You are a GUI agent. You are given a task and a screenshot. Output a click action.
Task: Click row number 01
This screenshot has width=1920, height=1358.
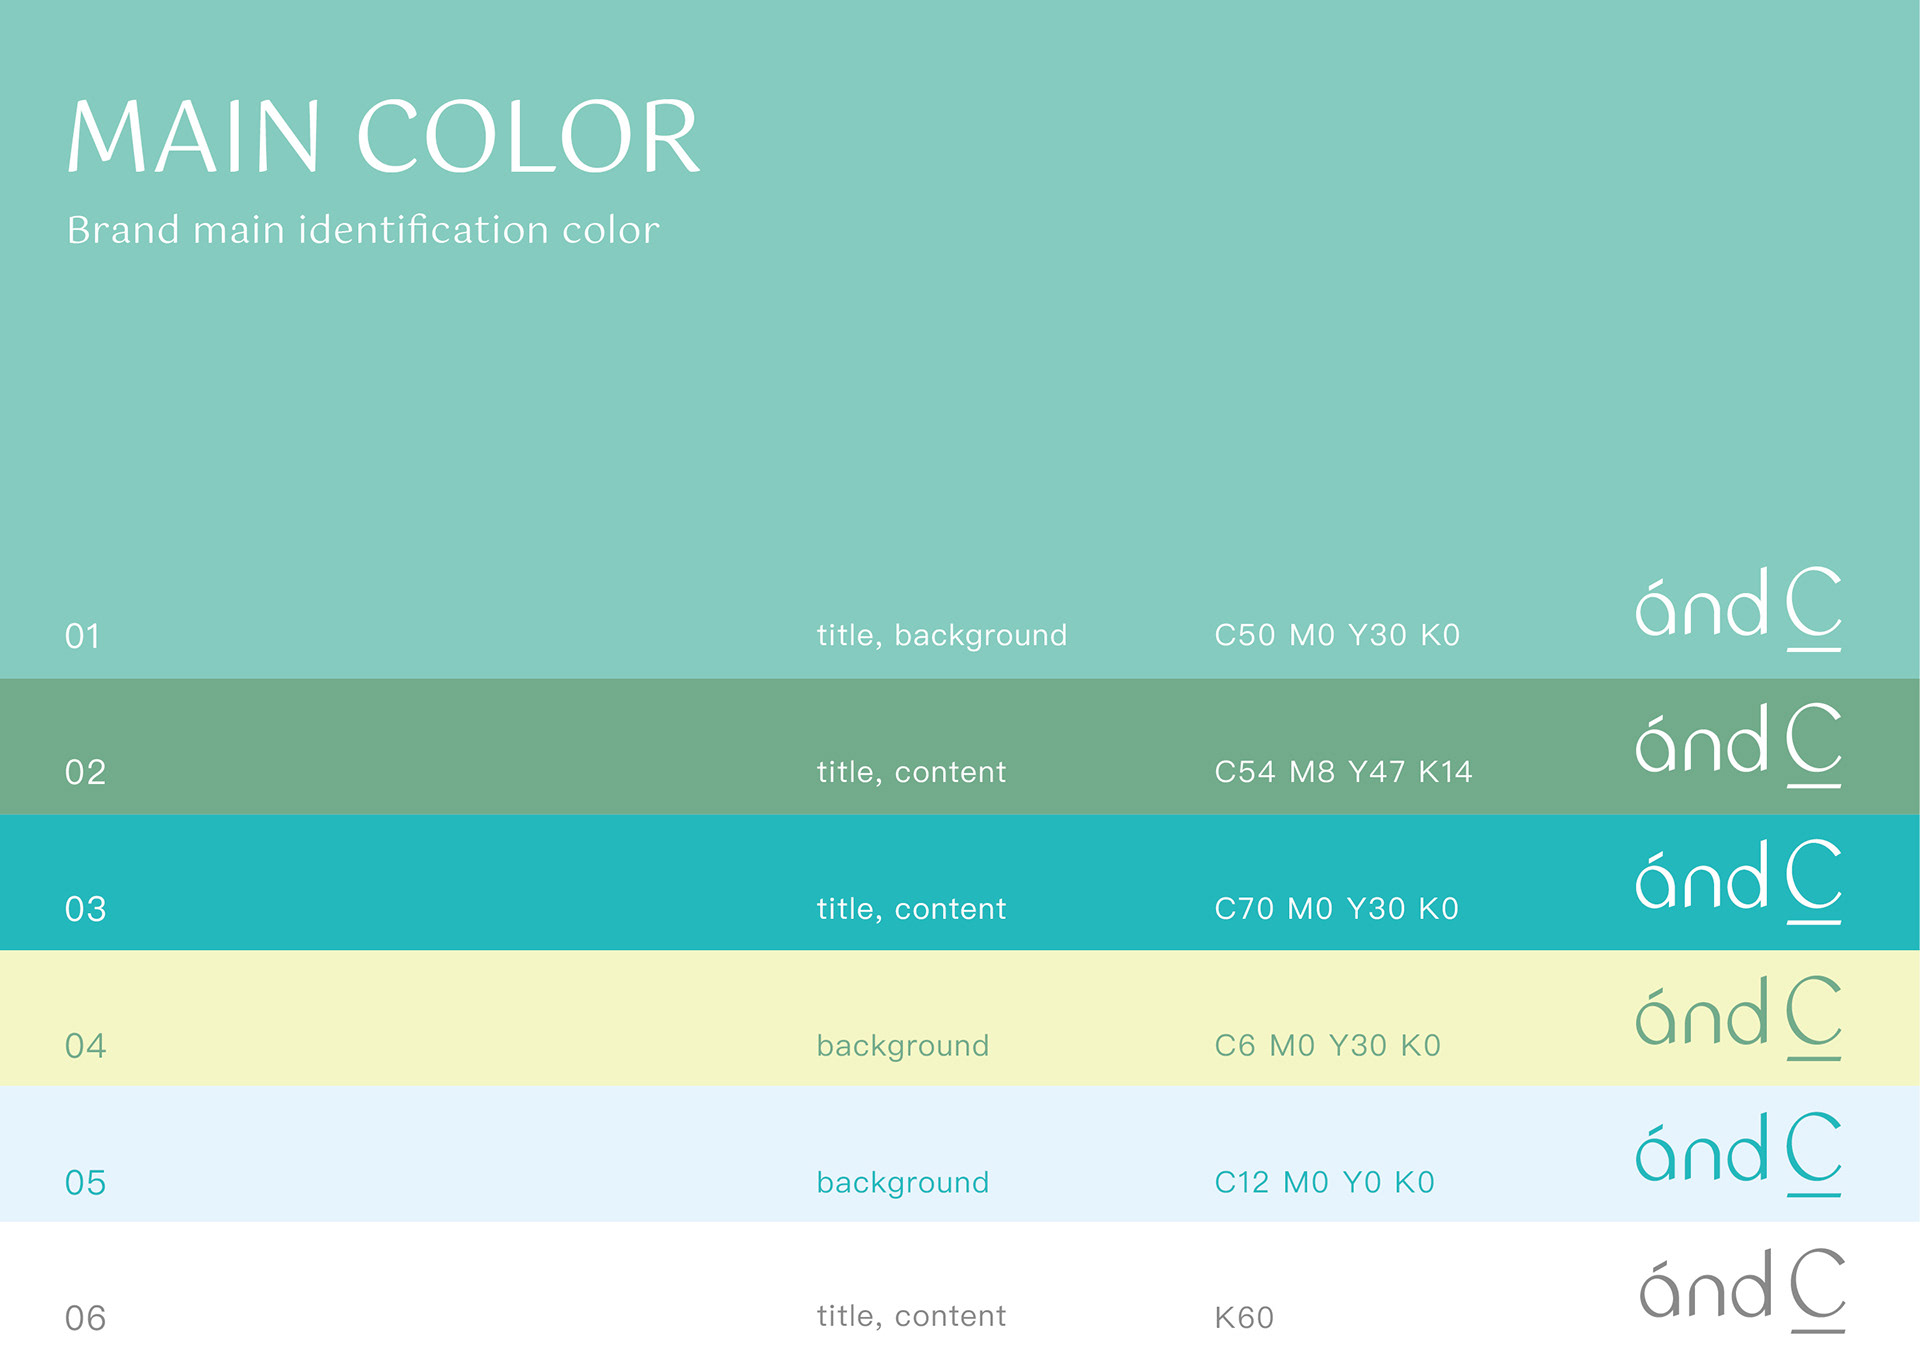[x=83, y=636]
